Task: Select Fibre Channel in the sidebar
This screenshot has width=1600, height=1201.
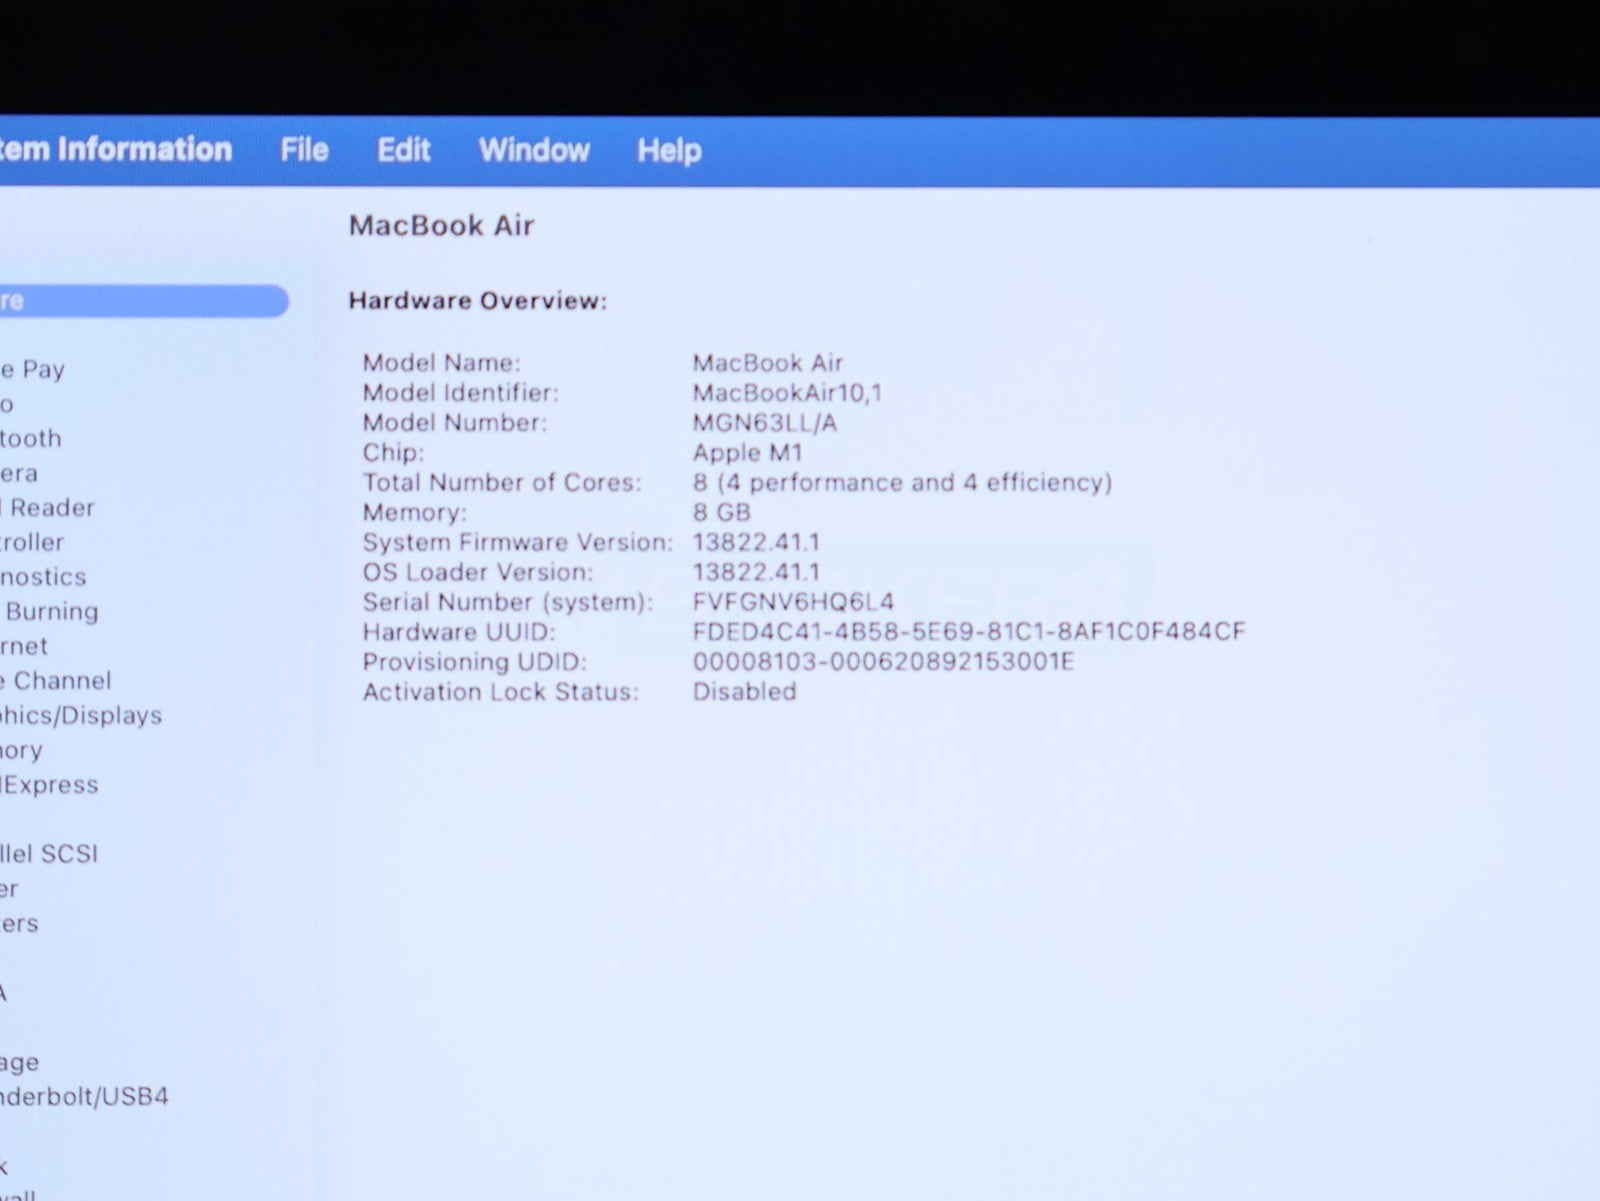Action: tap(57, 681)
